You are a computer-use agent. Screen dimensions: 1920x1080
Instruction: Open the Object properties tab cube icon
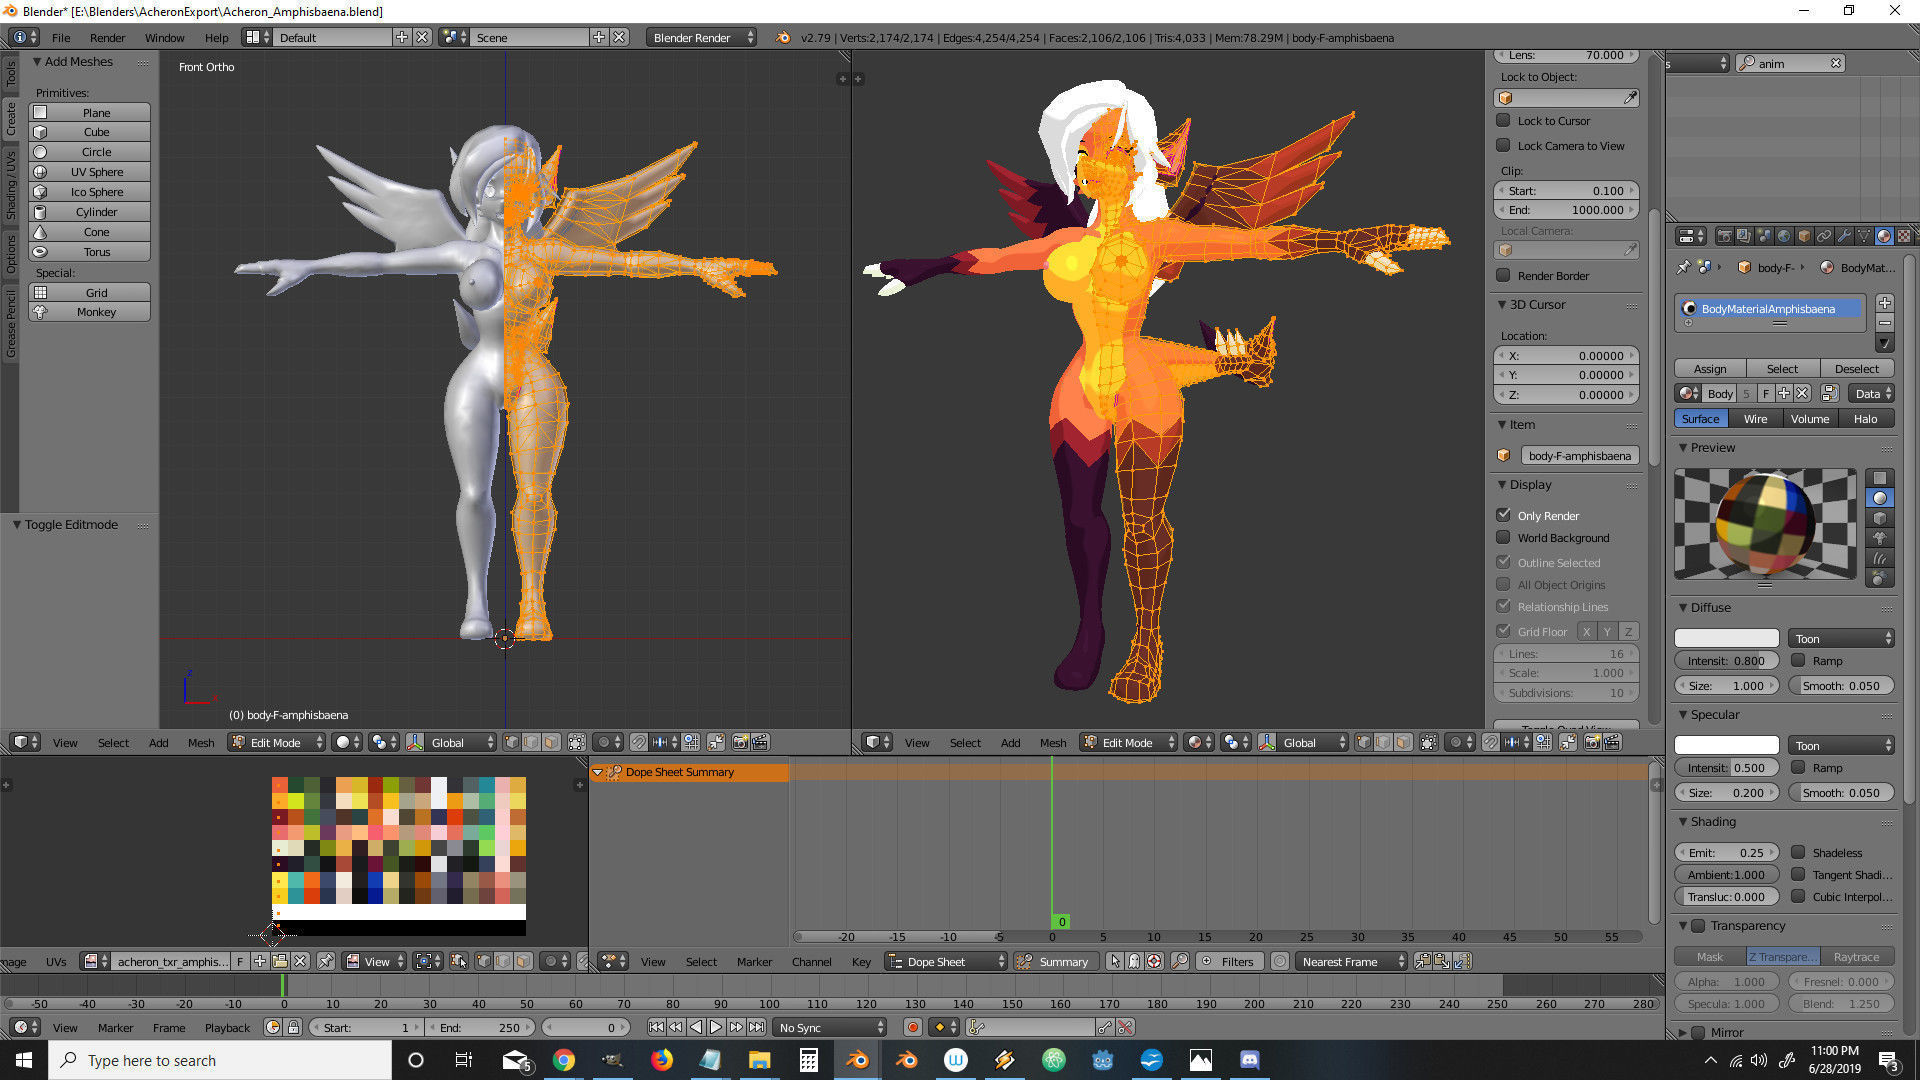[1804, 236]
